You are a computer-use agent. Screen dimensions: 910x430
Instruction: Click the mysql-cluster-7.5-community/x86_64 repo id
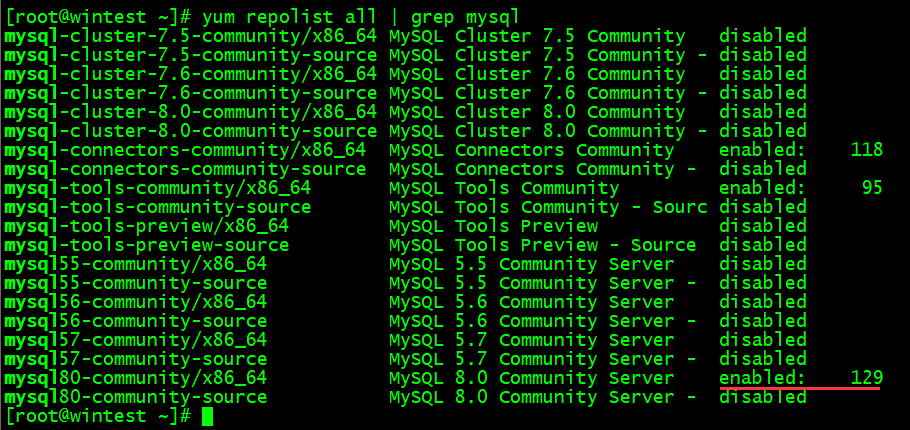point(190,36)
